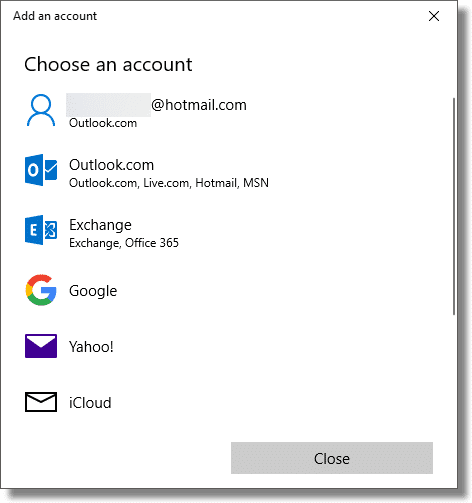
Task: Click the 'Outlook.com, Live.com, Hotmail, MSN' subtitle
Action: coord(169,183)
